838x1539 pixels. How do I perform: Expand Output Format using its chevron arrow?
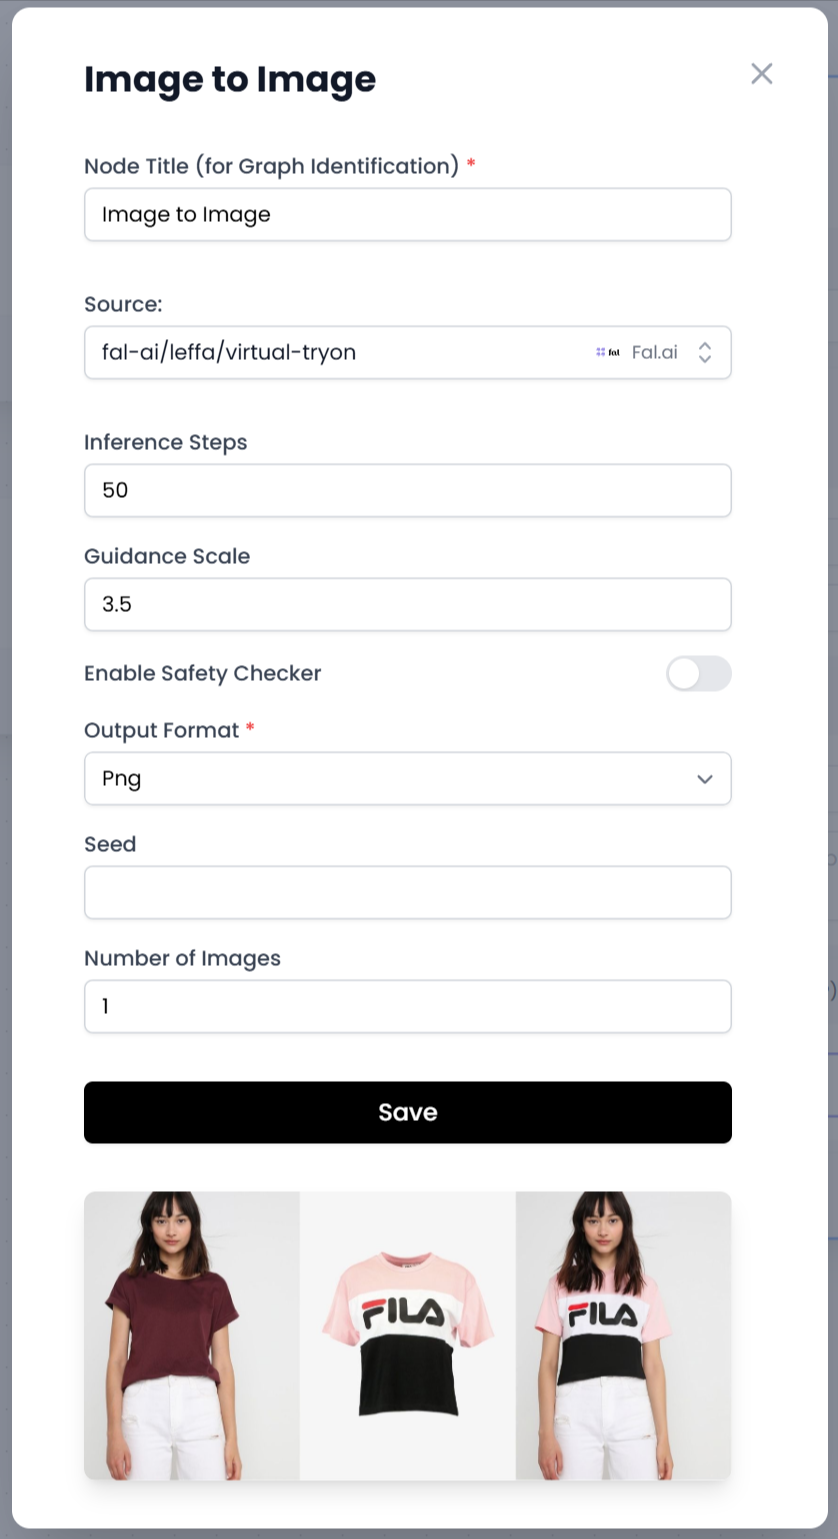(x=705, y=779)
